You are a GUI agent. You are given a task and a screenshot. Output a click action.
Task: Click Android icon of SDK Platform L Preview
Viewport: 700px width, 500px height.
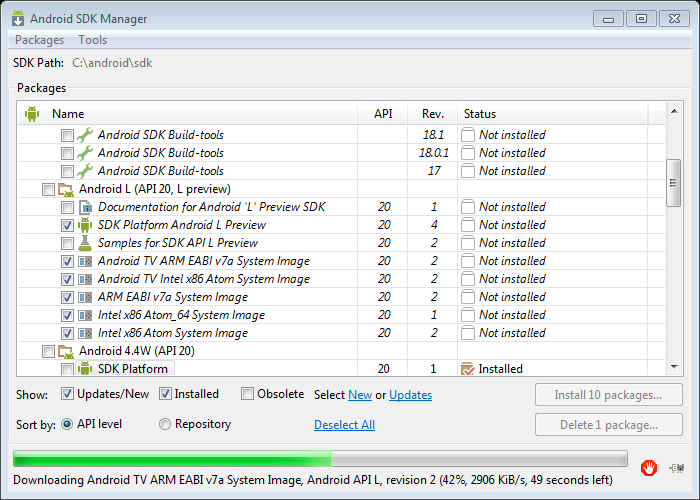click(x=85, y=225)
